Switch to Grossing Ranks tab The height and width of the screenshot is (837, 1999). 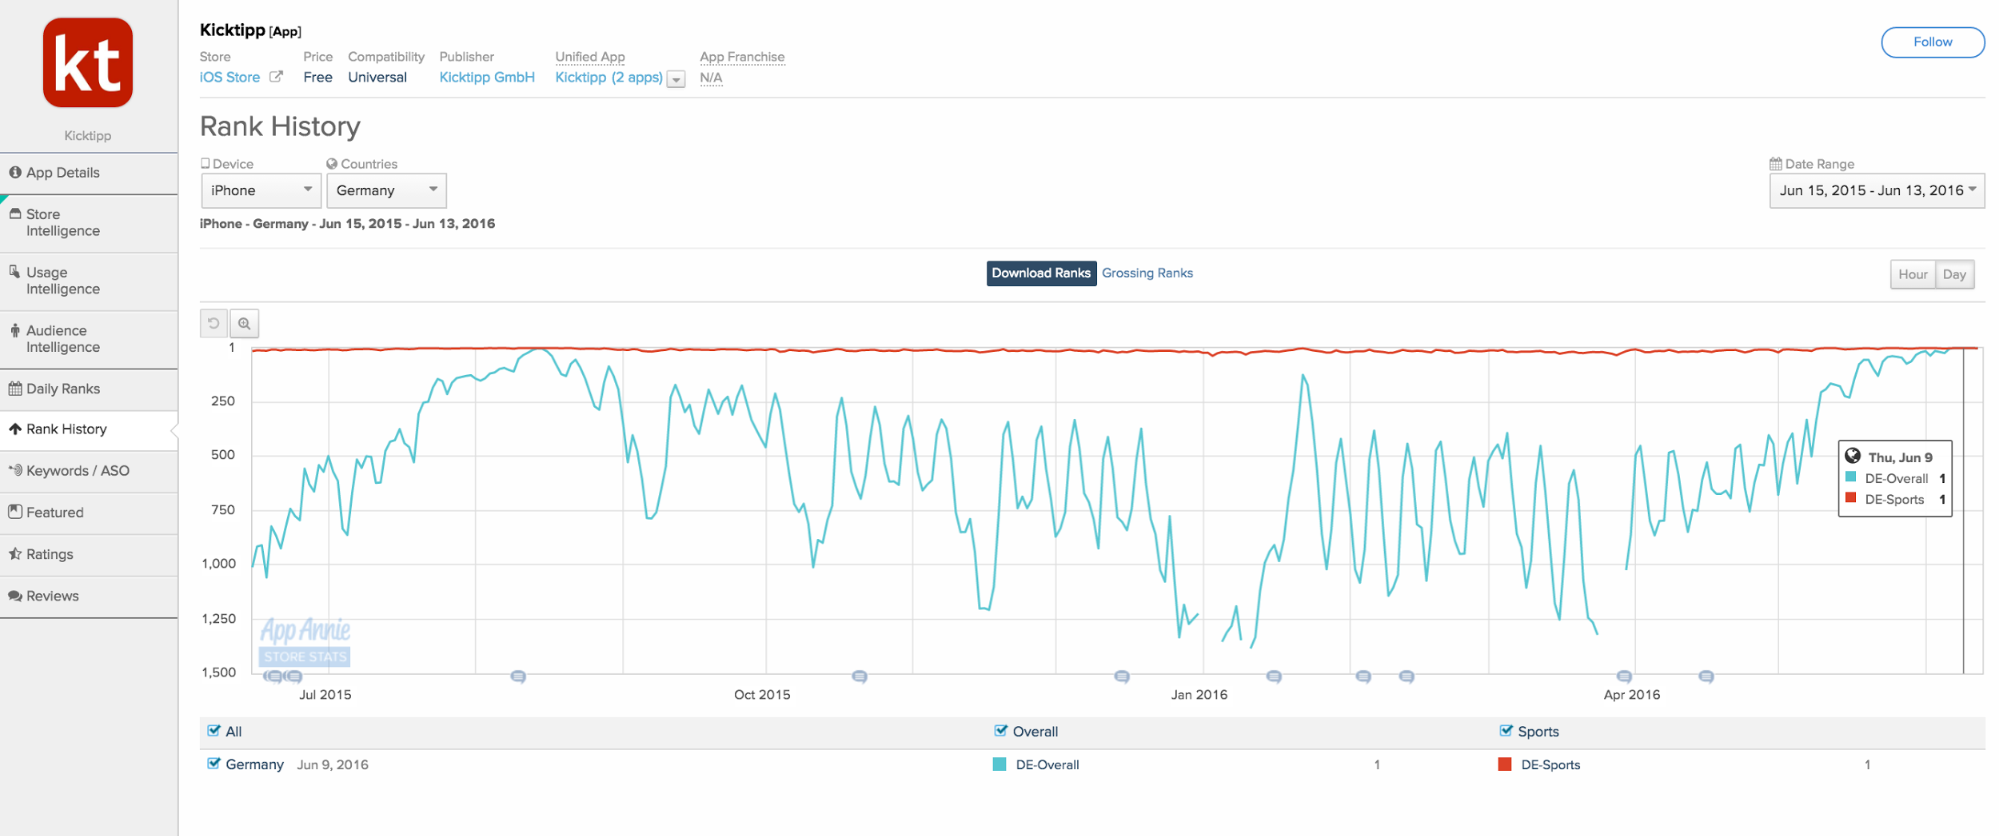click(x=1147, y=273)
